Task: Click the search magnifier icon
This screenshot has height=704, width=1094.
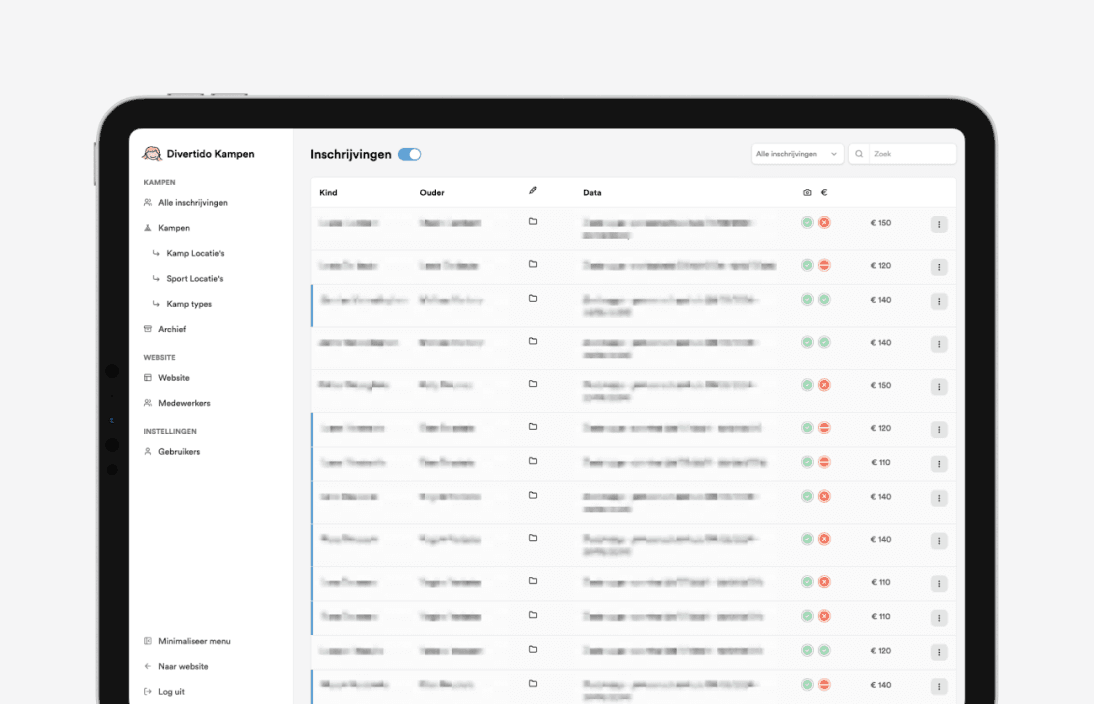Action: pos(858,153)
